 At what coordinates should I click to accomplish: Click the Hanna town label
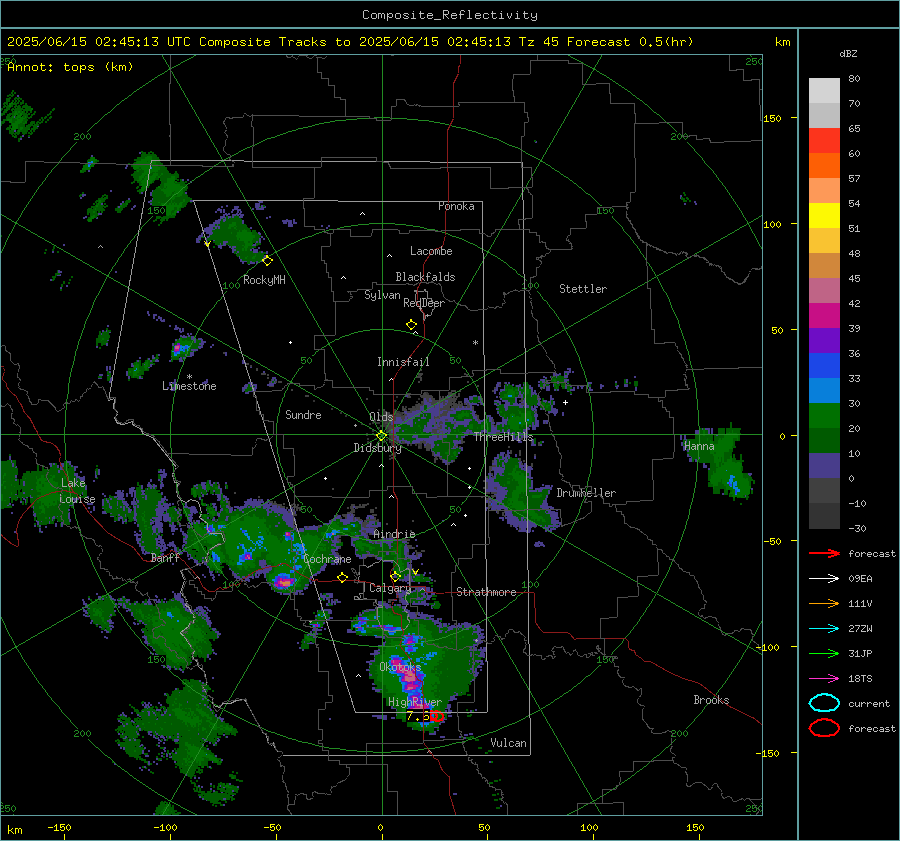click(x=699, y=446)
